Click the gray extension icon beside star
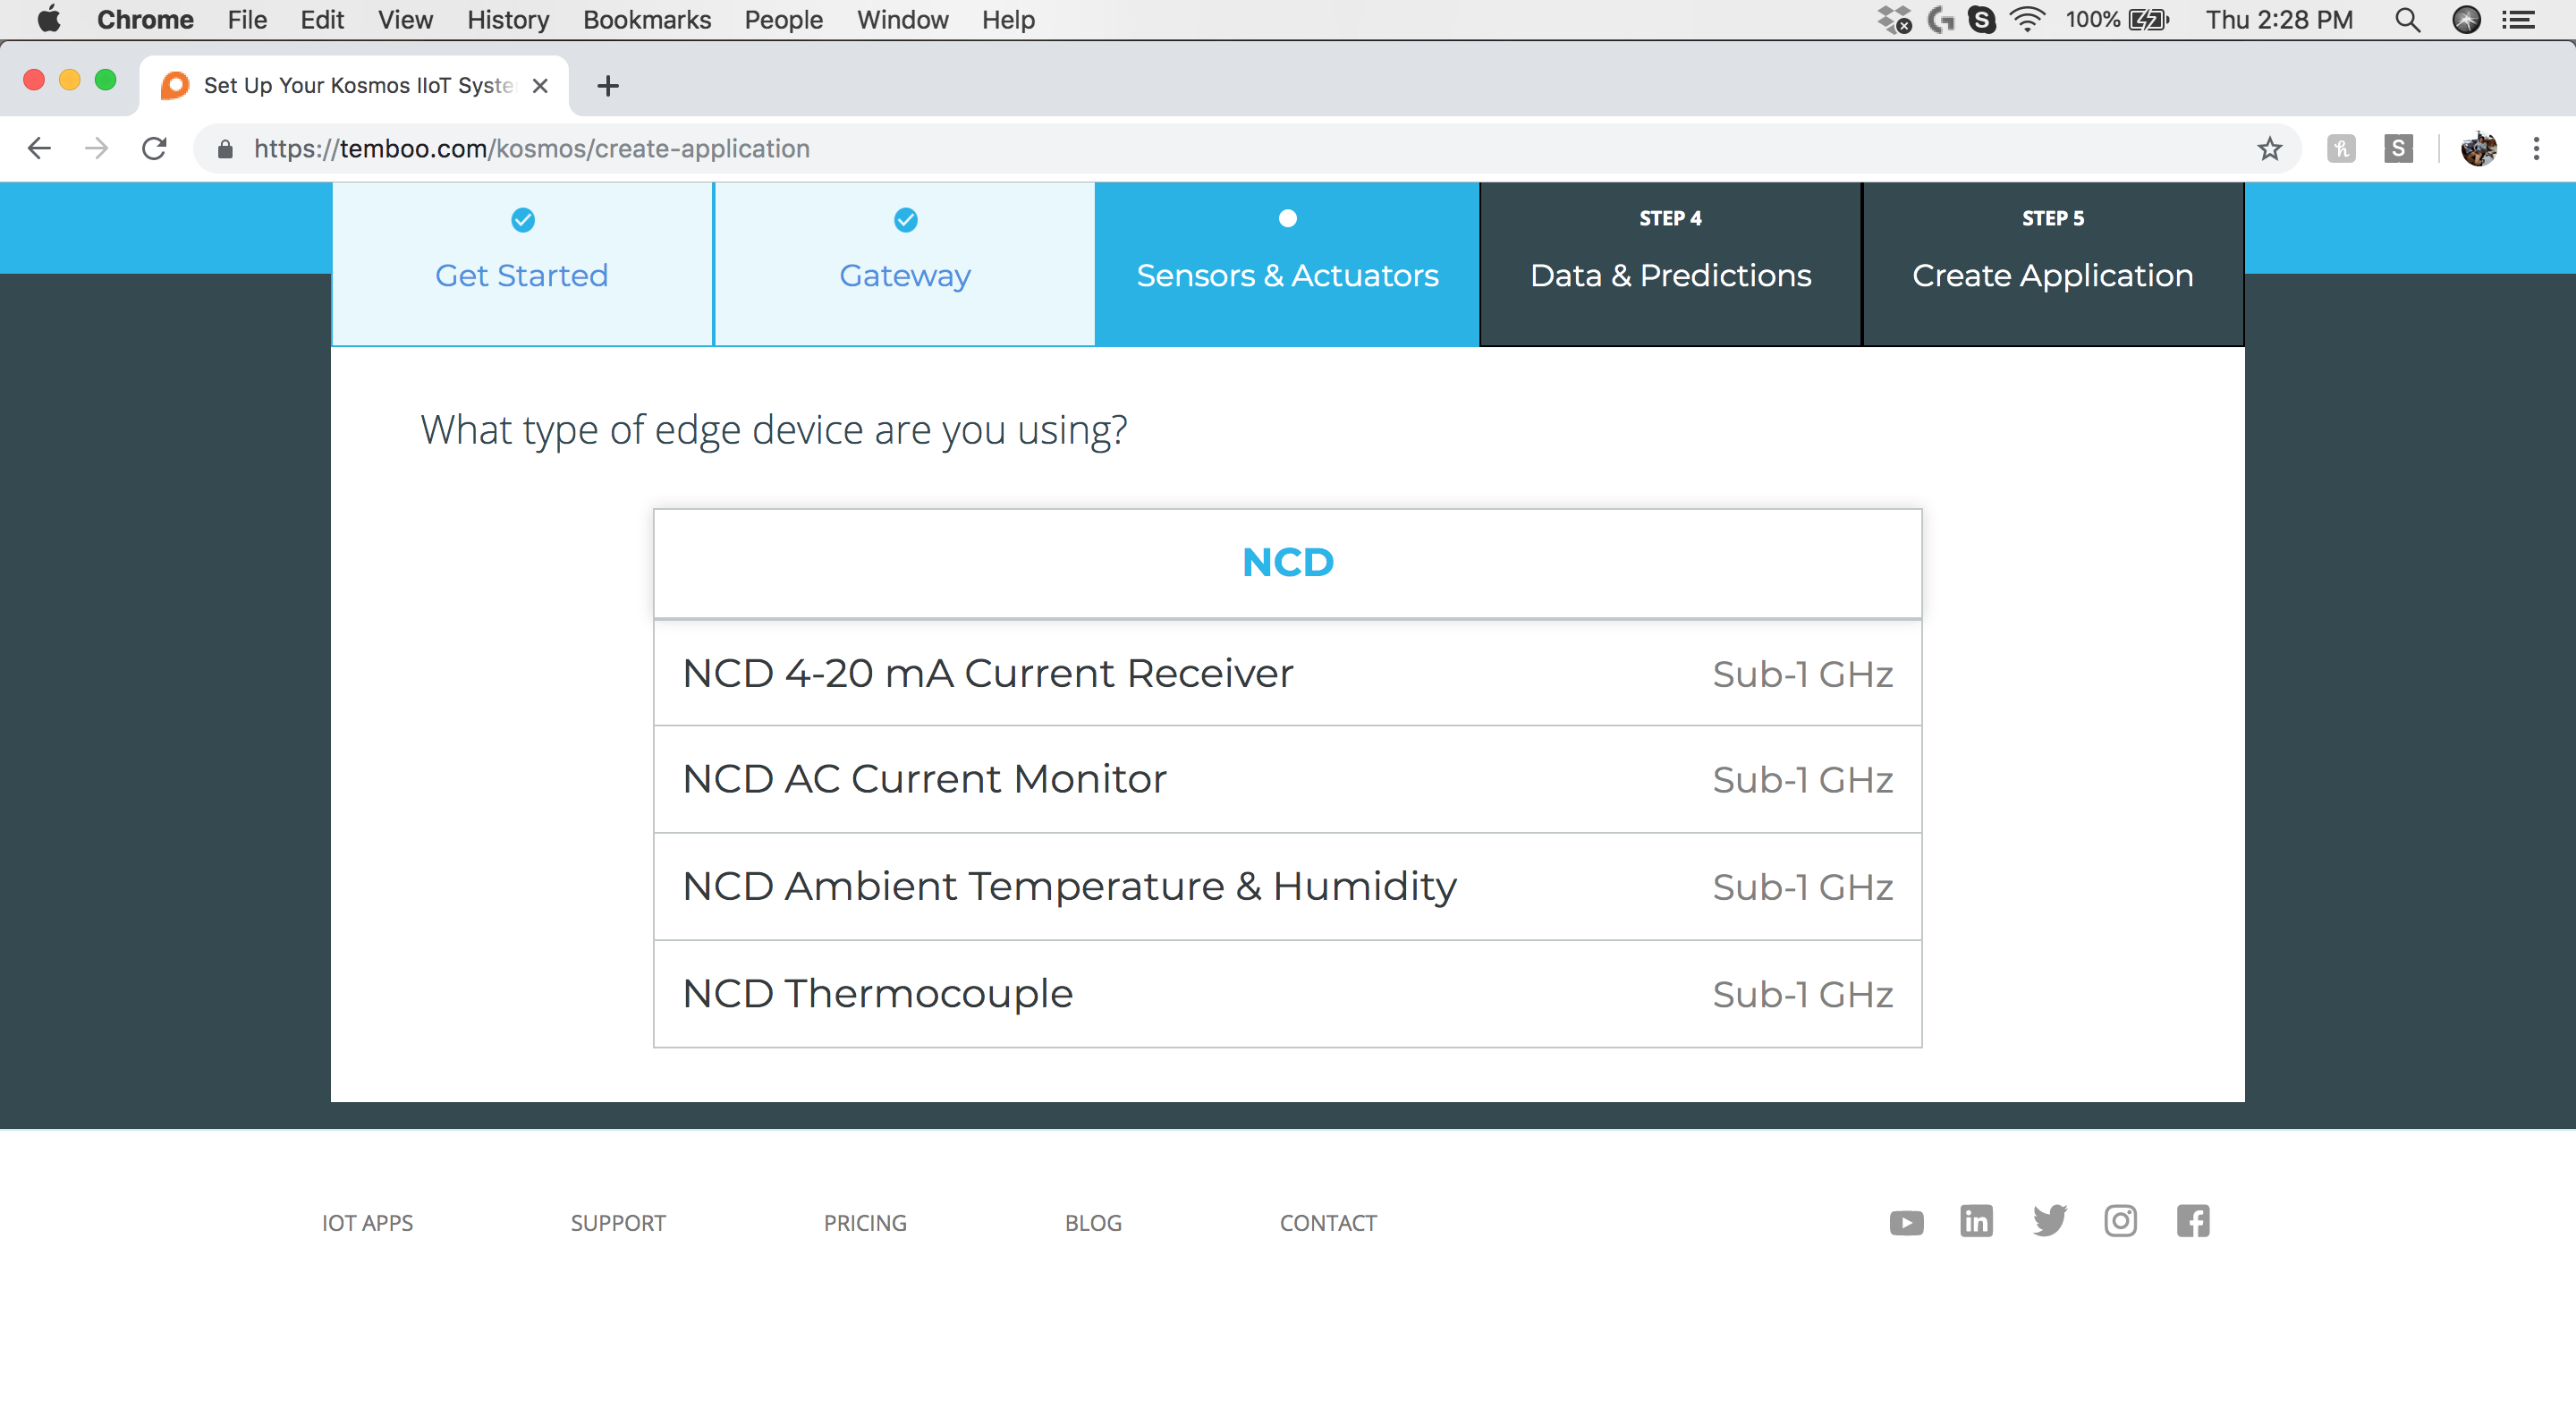 2340,149
